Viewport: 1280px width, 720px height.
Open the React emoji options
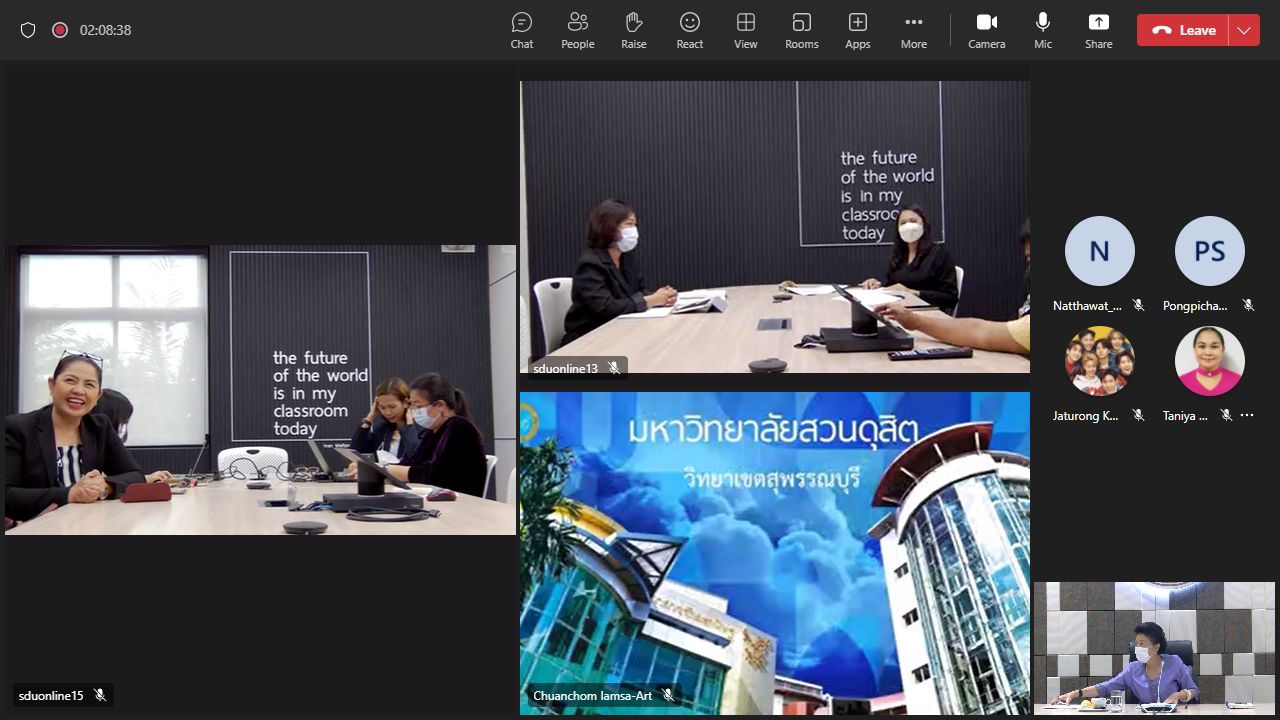point(689,30)
